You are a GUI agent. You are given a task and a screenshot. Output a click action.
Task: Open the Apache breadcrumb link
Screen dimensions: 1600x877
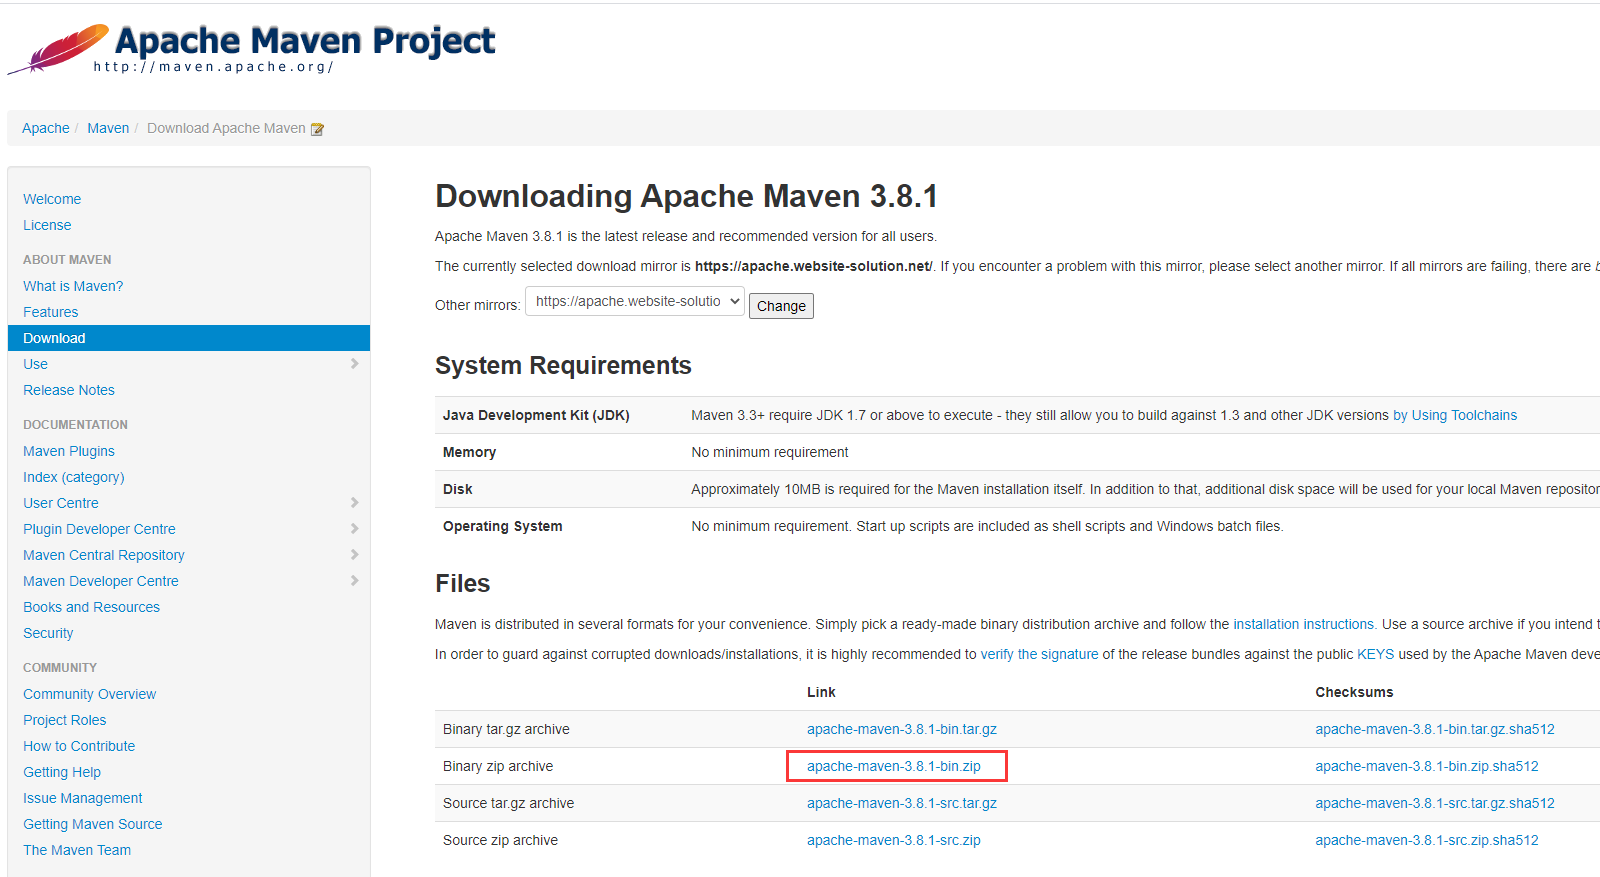pyautogui.click(x=46, y=128)
